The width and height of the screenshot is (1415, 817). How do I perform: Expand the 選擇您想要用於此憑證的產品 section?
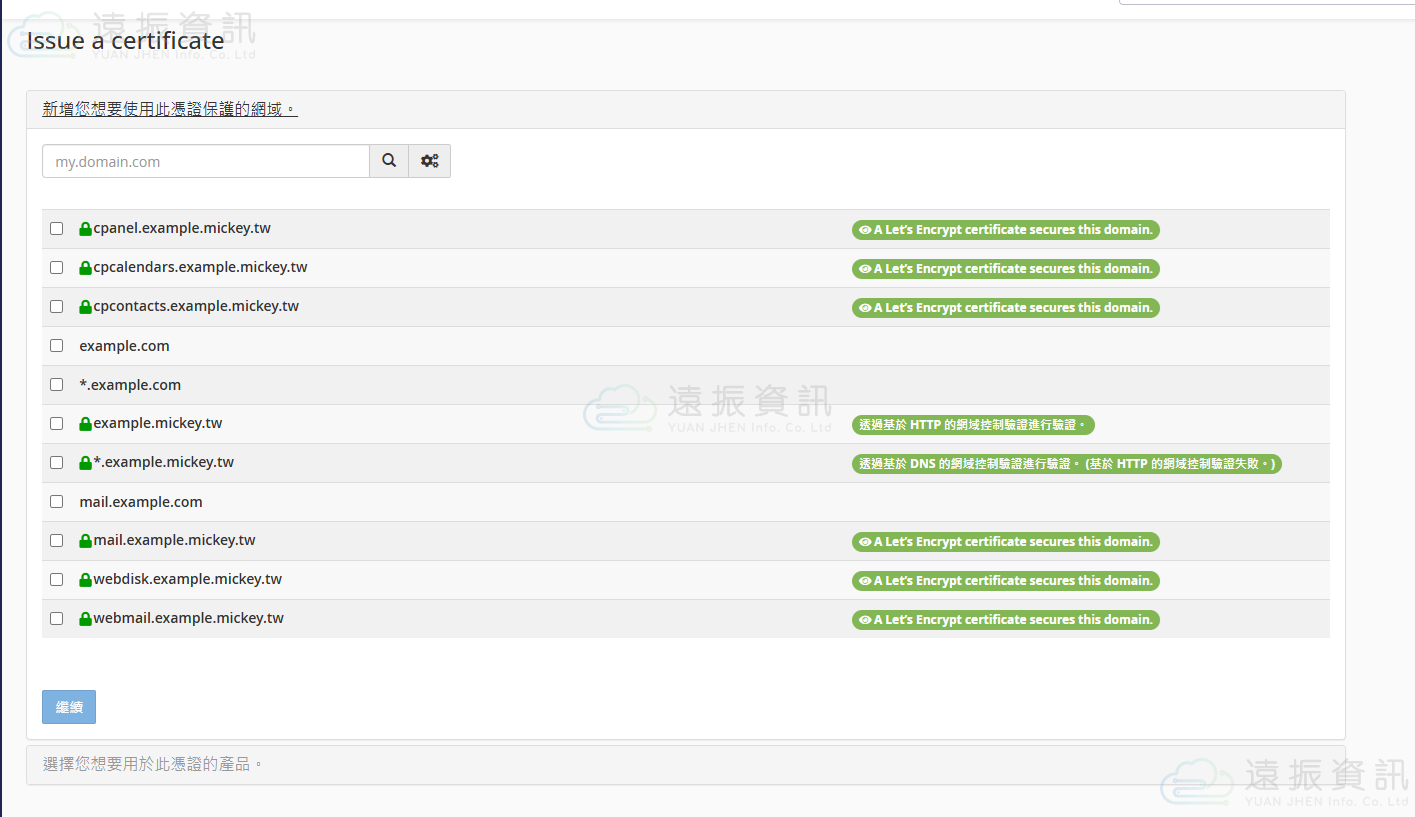[153, 765]
